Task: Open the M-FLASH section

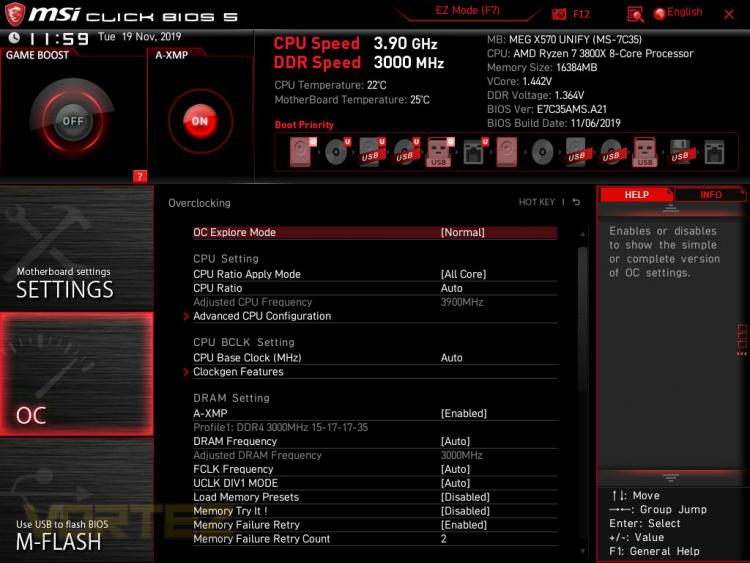Action: pyautogui.click(x=77, y=499)
